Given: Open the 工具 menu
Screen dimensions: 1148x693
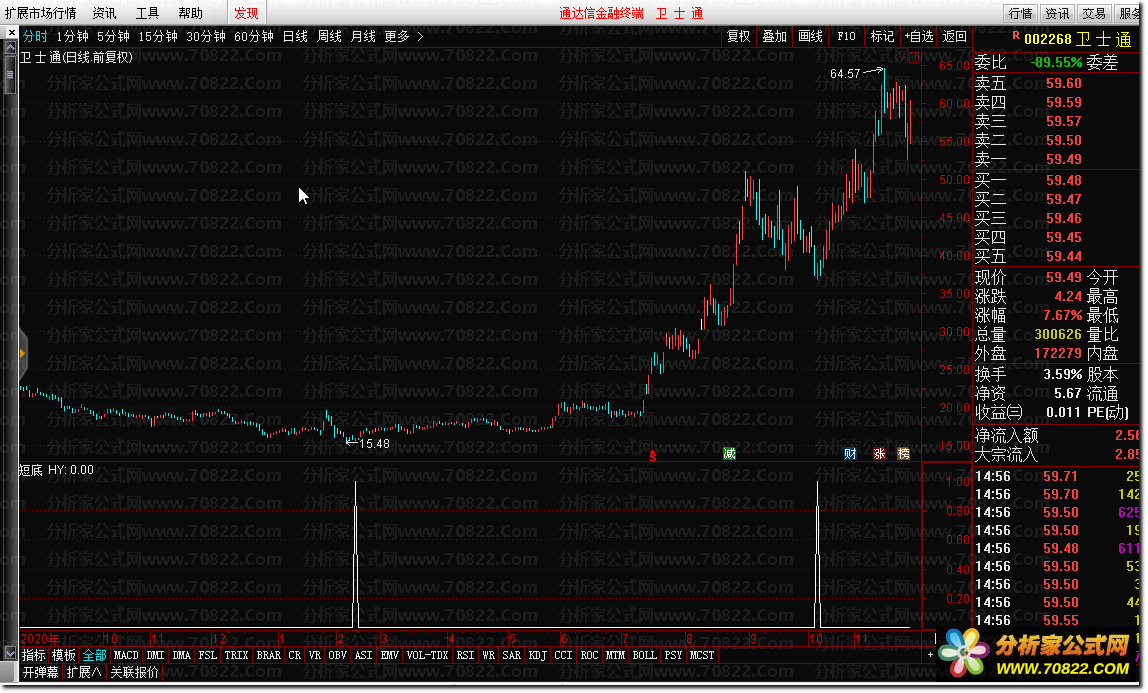Looking at the screenshot, I should point(147,13).
